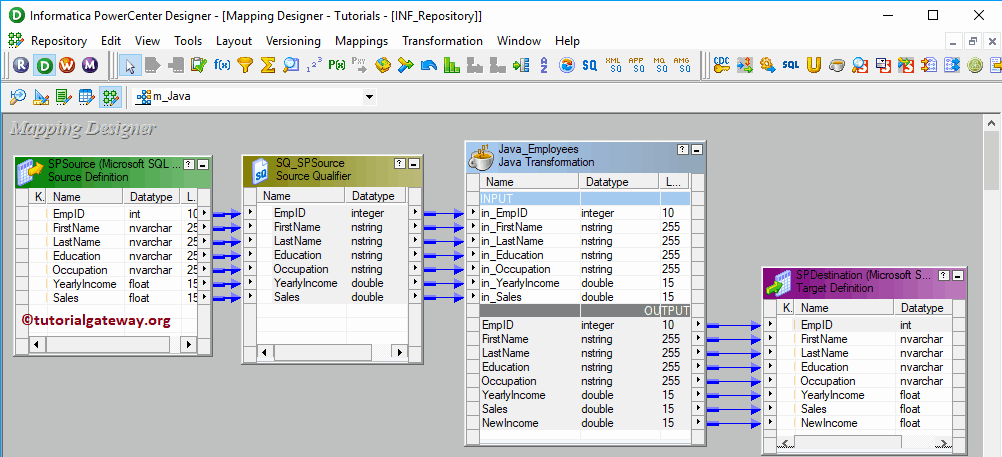This screenshot has height=457, width=1002.
Task: Choose the Aggregator sigma icon
Action: (x=268, y=65)
